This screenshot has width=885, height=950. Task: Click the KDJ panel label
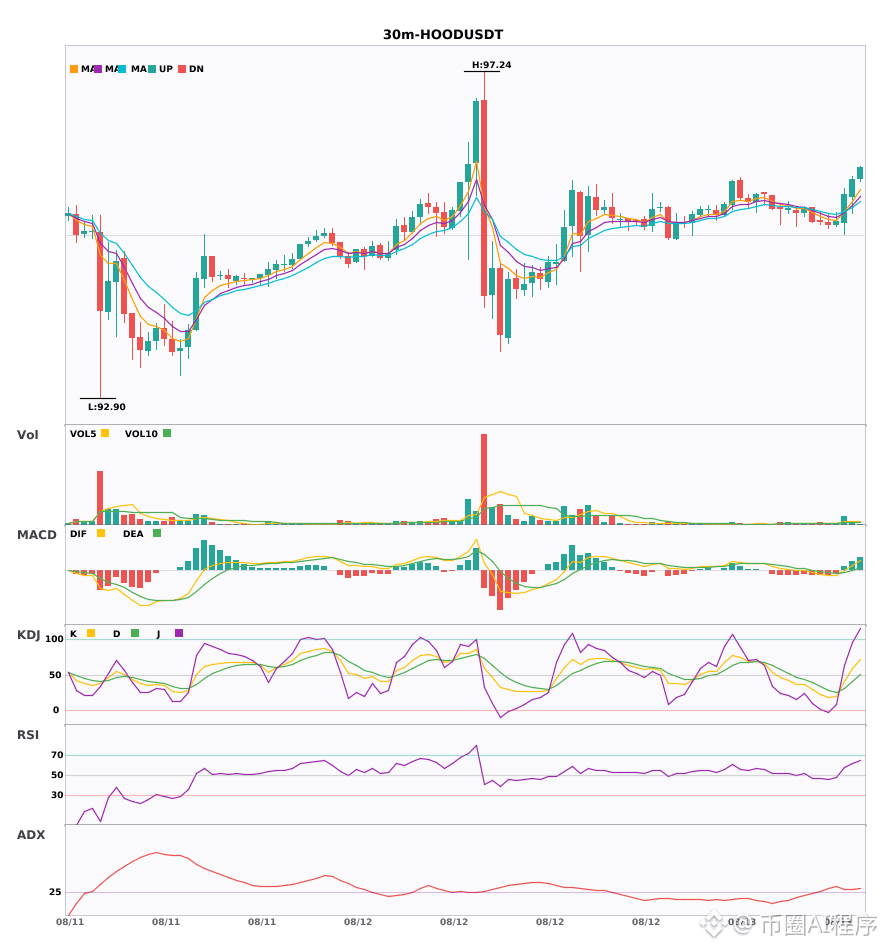coord(28,635)
